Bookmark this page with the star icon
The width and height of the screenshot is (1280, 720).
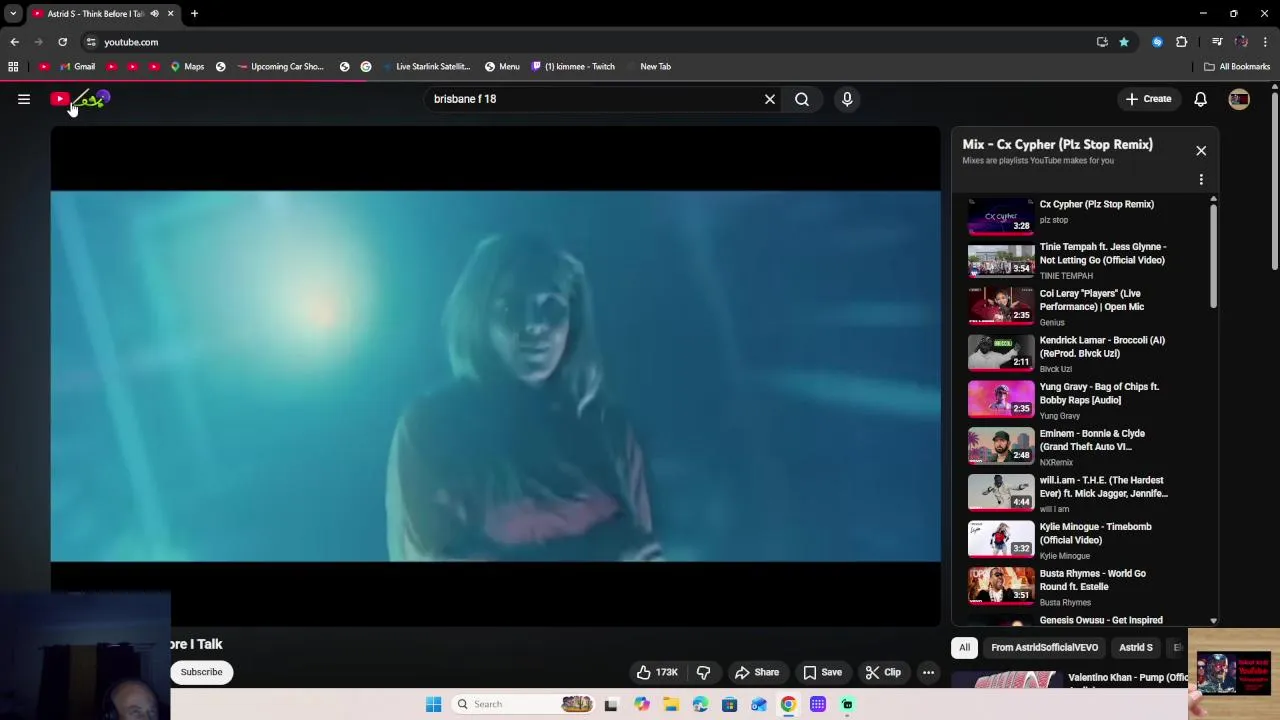pyautogui.click(x=1124, y=42)
